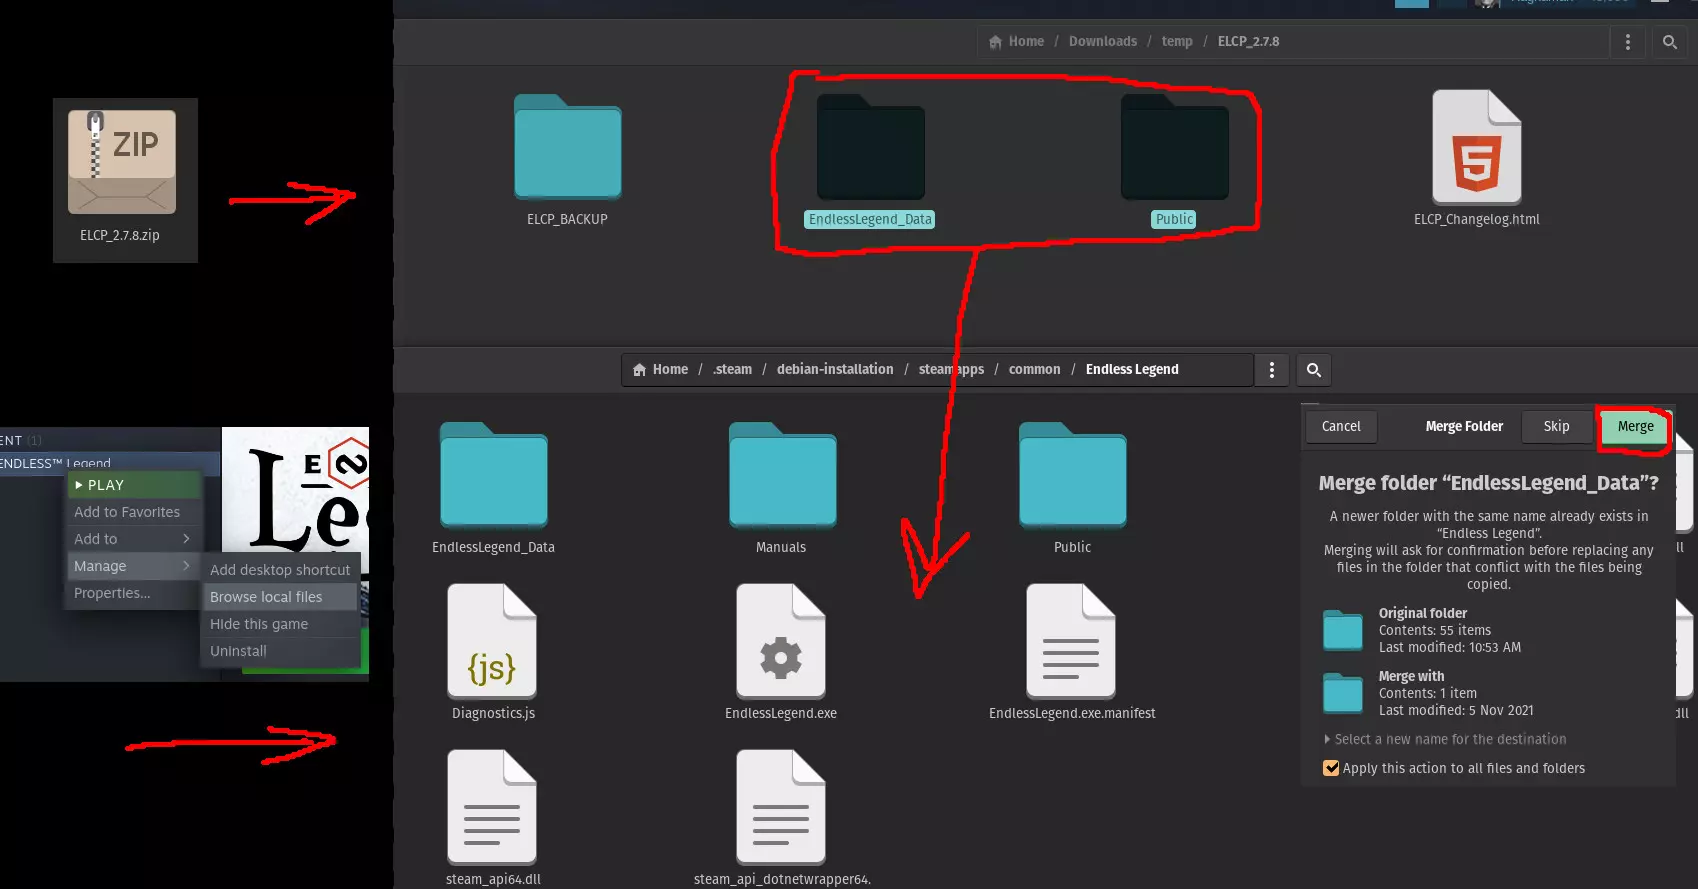1698x889 pixels.
Task: Click the ELCP_BACKUP folder name label
Action: pyautogui.click(x=568, y=220)
